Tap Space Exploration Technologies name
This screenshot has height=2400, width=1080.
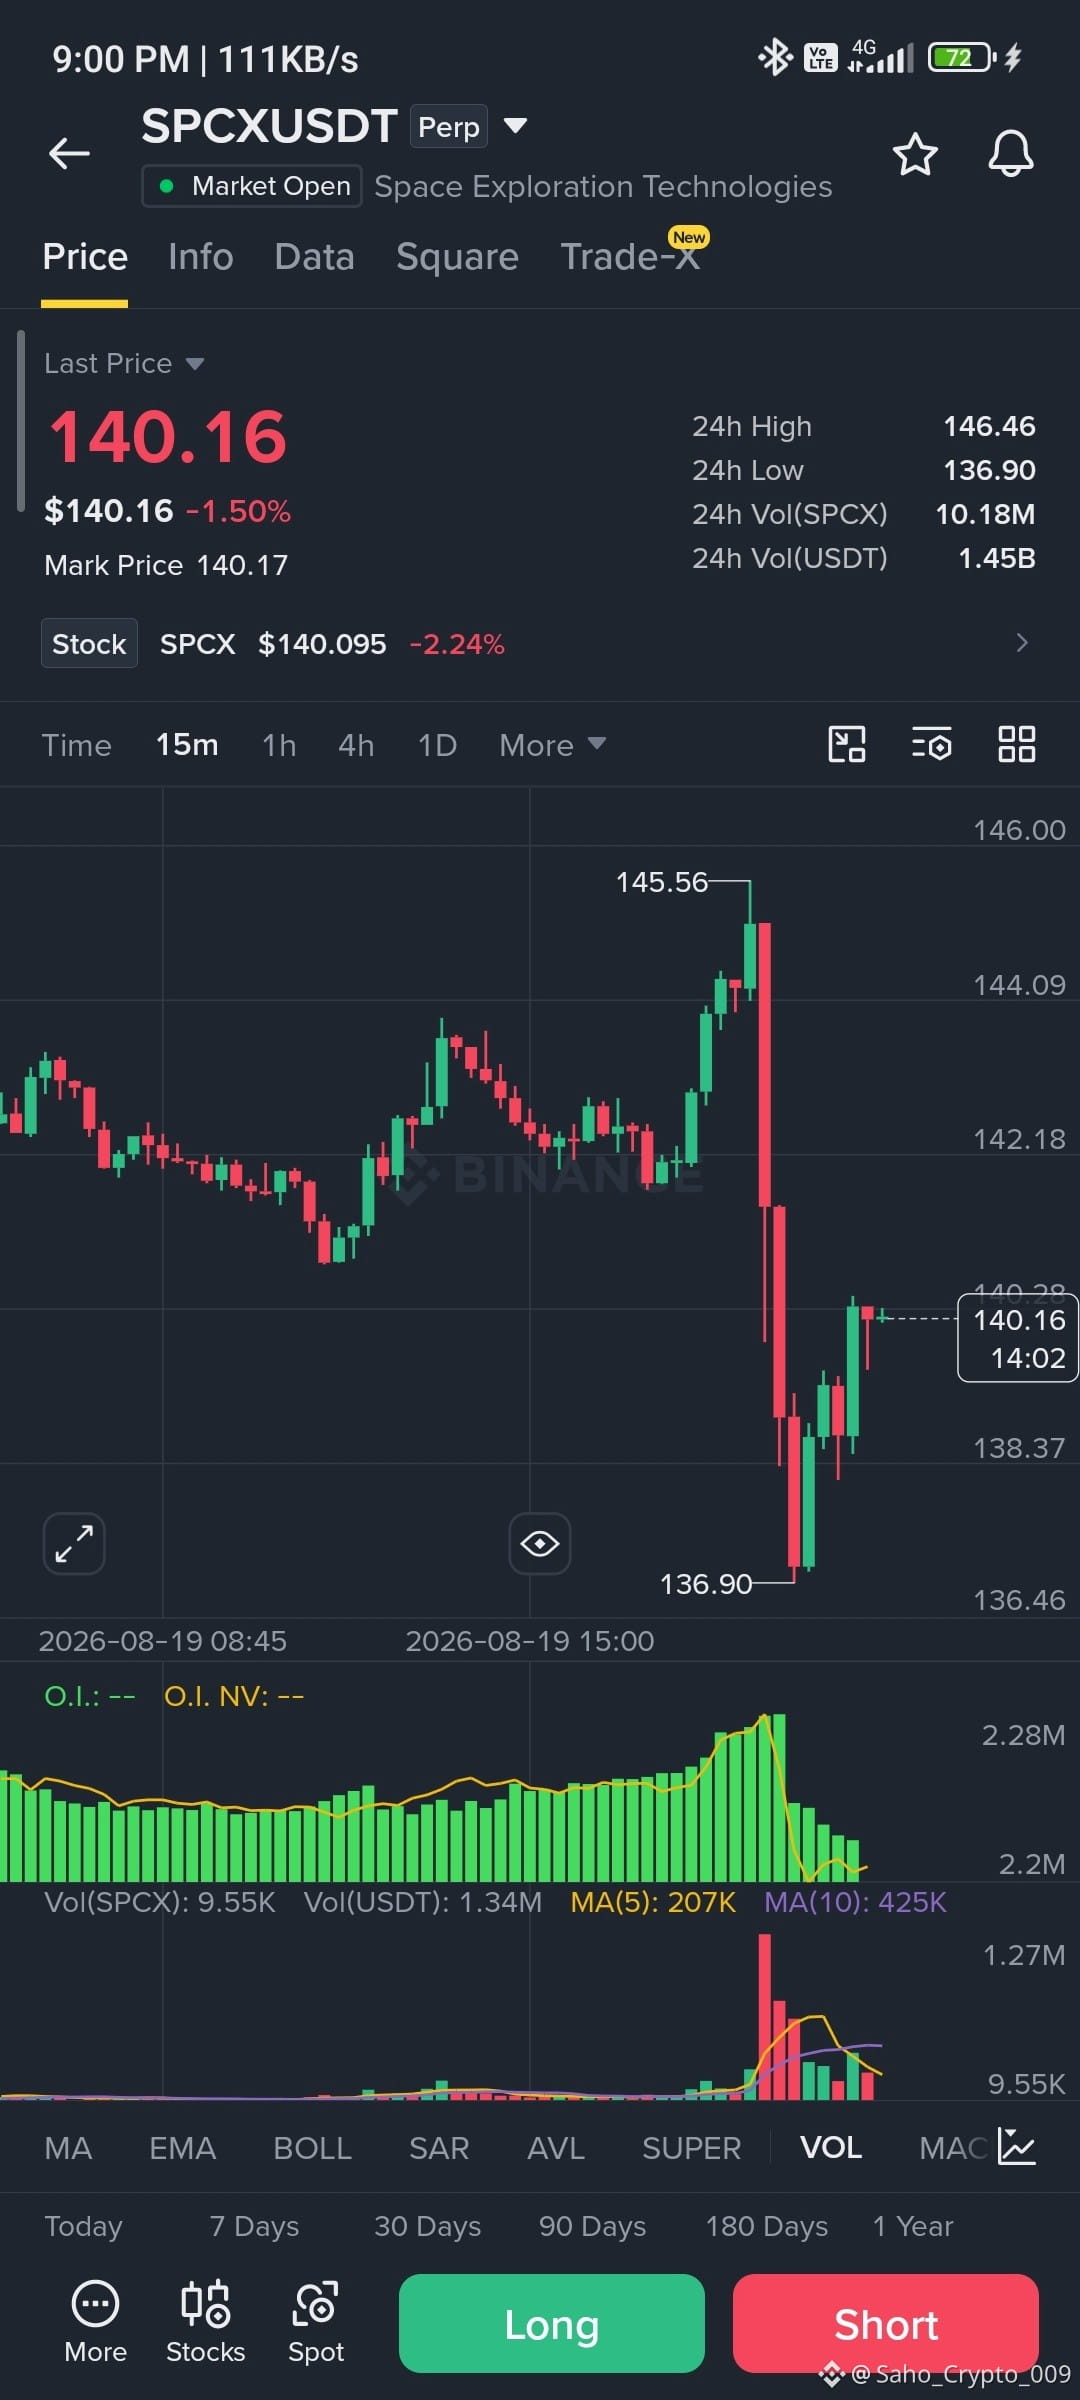coord(603,186)
